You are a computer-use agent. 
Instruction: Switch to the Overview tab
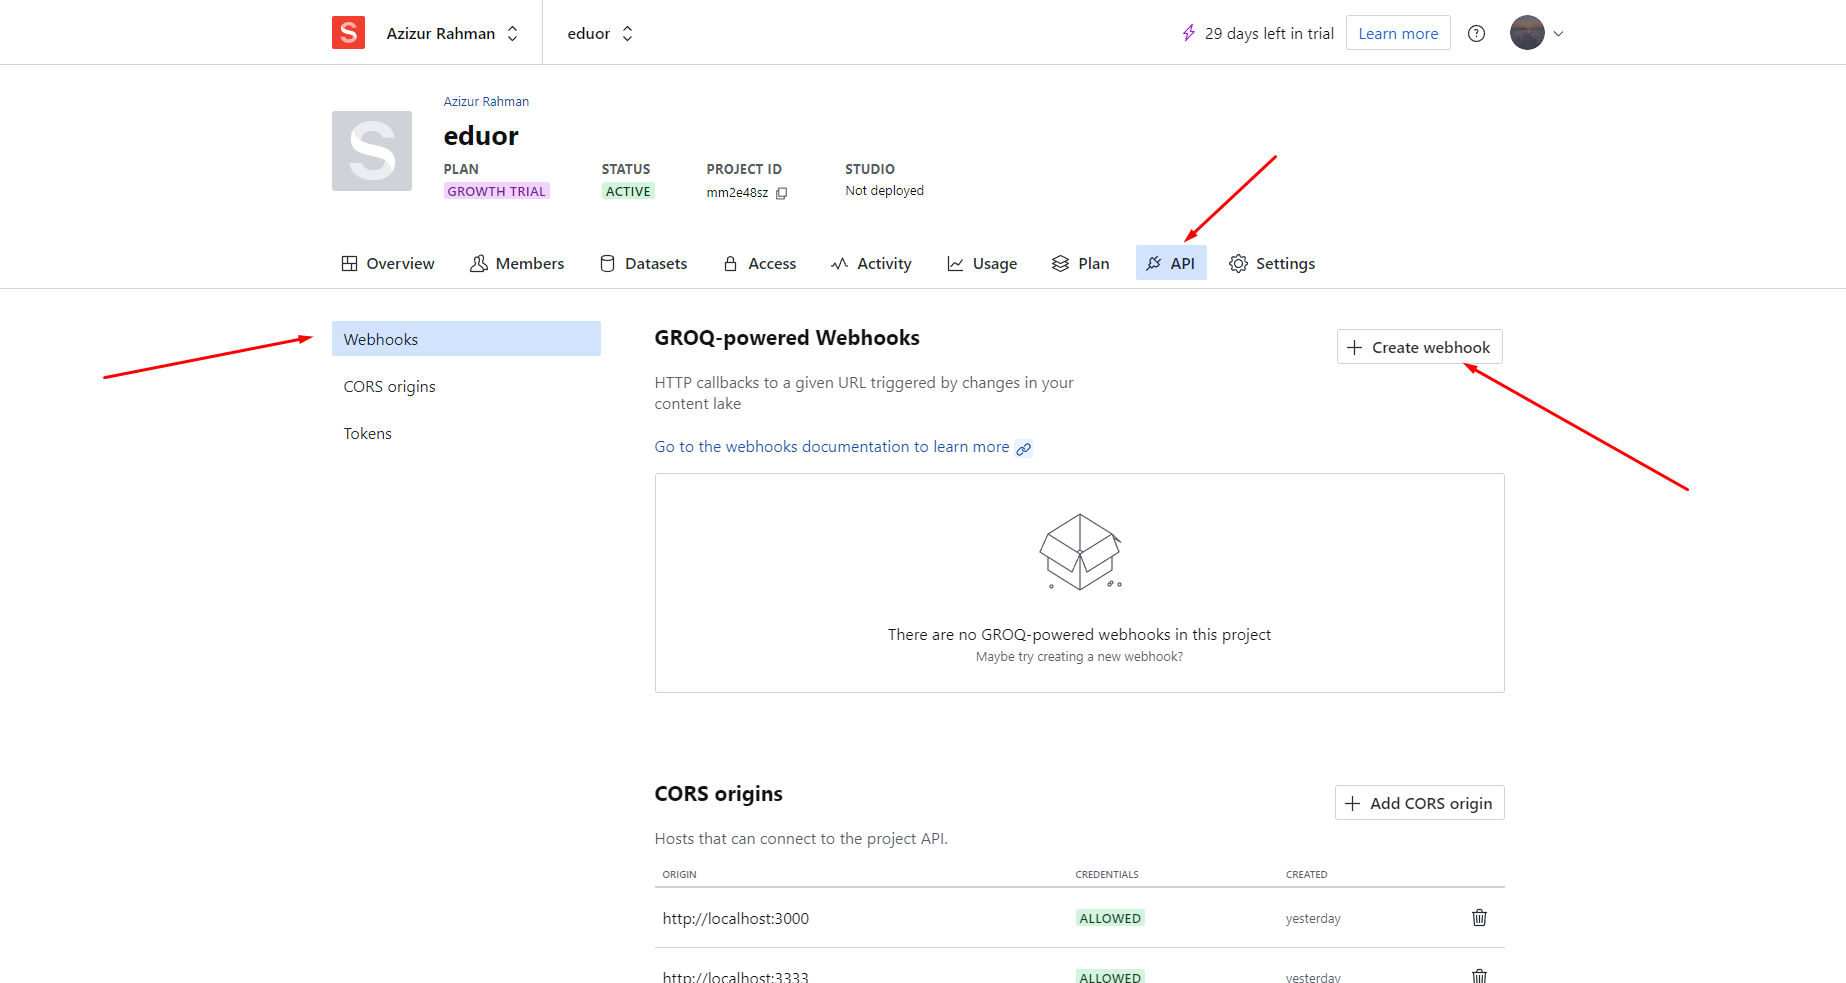(388, 263)
